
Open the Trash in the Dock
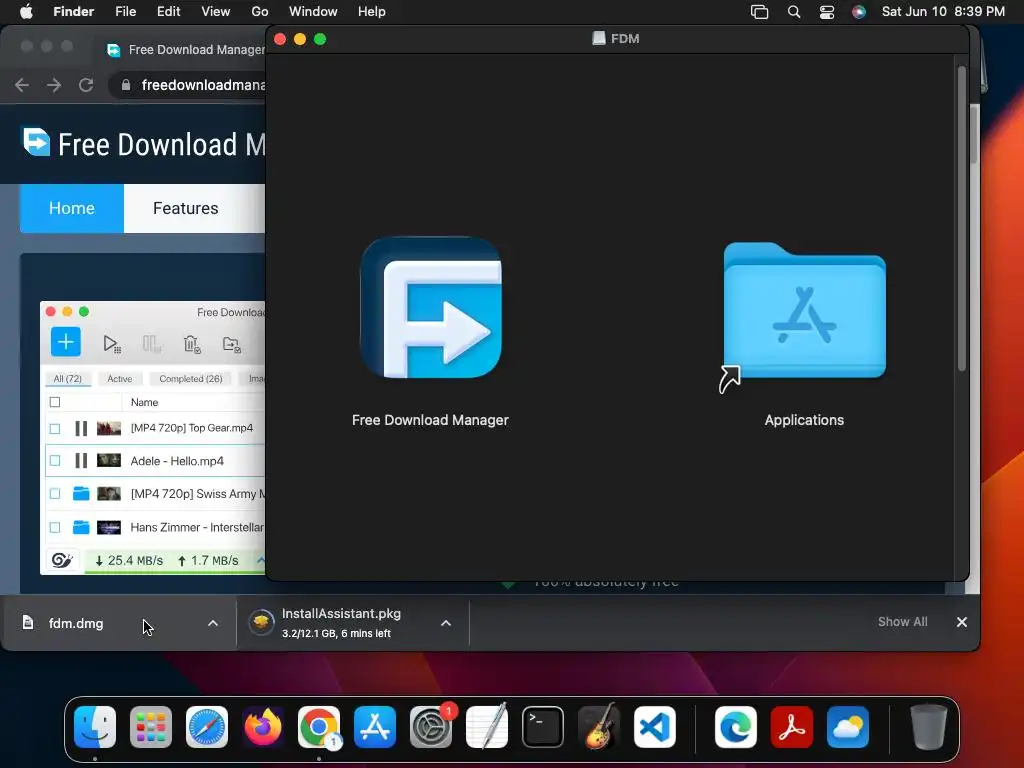click(x=929, y=727)
